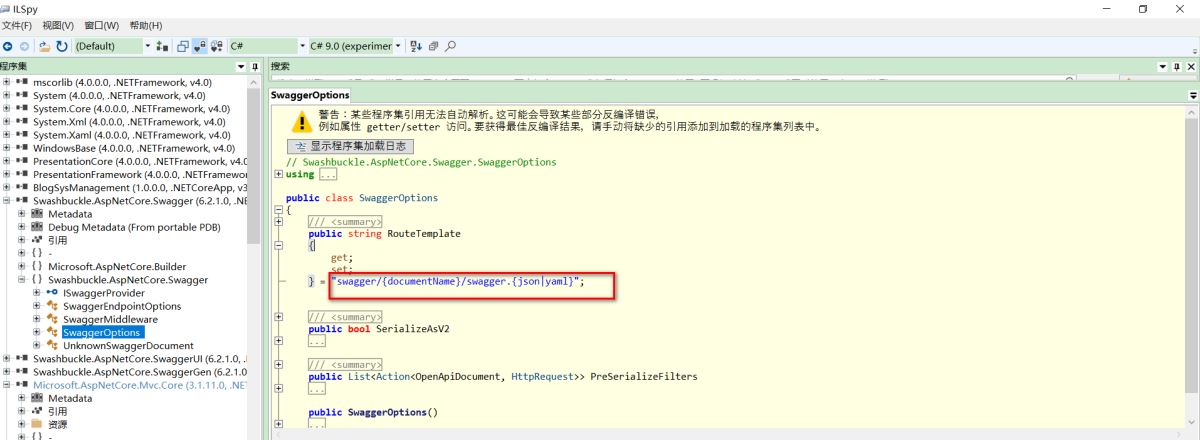The image size is (1200, 440).
Task: Navigate forward with the grey arrow
Action: (x=24, y=46)
